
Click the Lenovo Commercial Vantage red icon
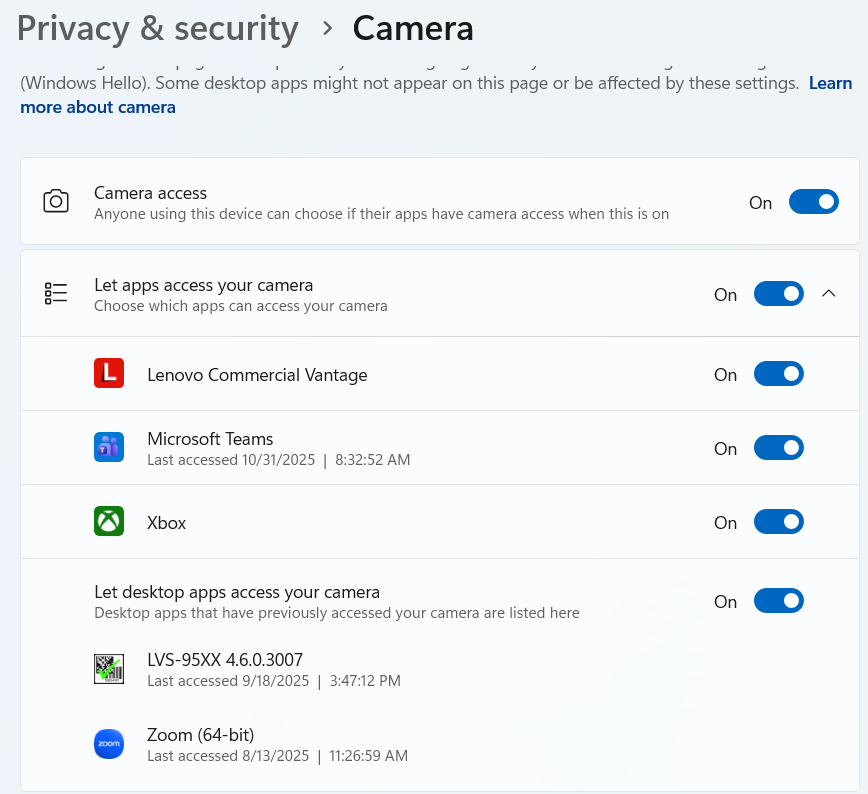109,373
